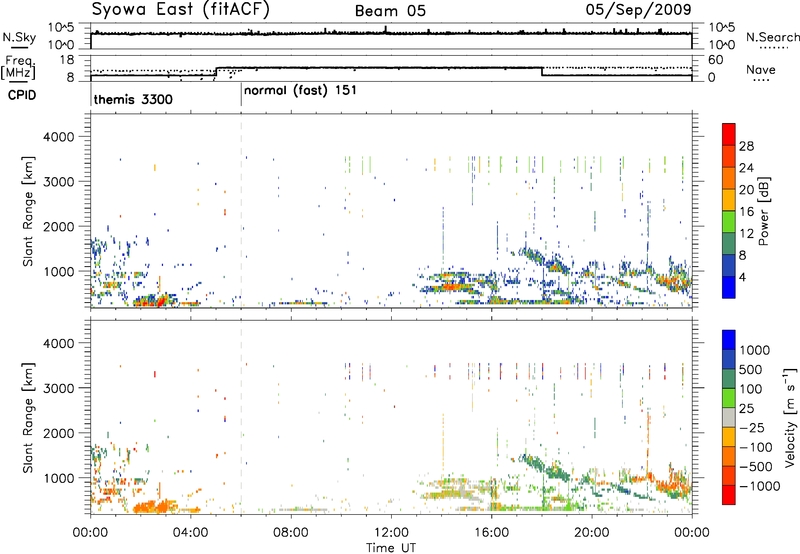The height and width of the screenshot is (554, 800).
Task: Click the 'CPID' row label
Action: [x=22, y=95]
